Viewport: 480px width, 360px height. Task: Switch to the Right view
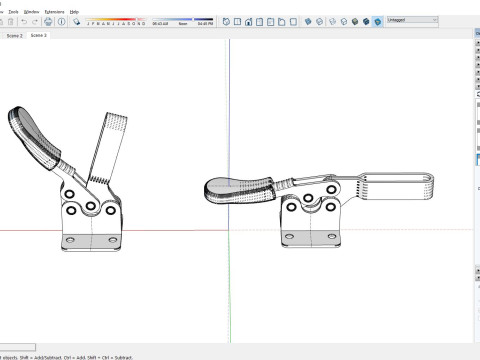tap(259, 22)
